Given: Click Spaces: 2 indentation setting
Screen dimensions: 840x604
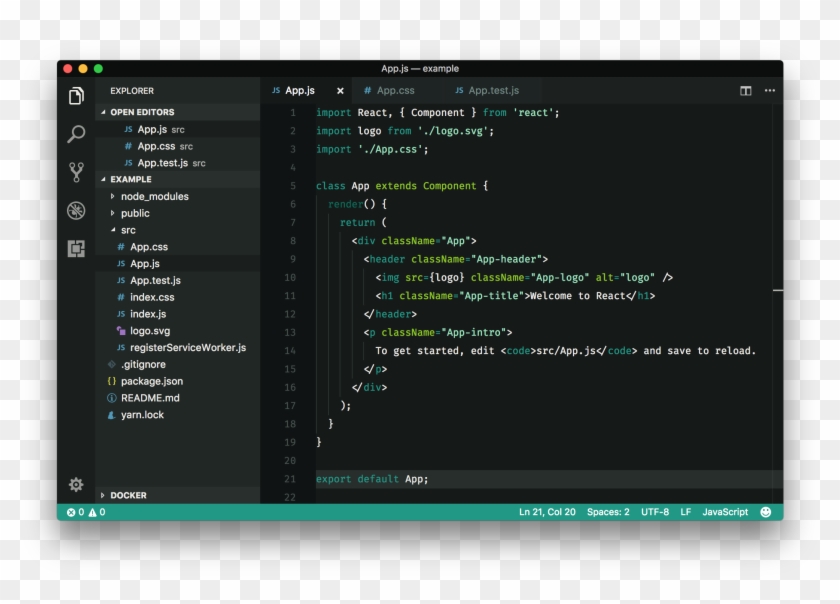Looking at the screenshot, I should pyautogui.click(x=607, y=511).
